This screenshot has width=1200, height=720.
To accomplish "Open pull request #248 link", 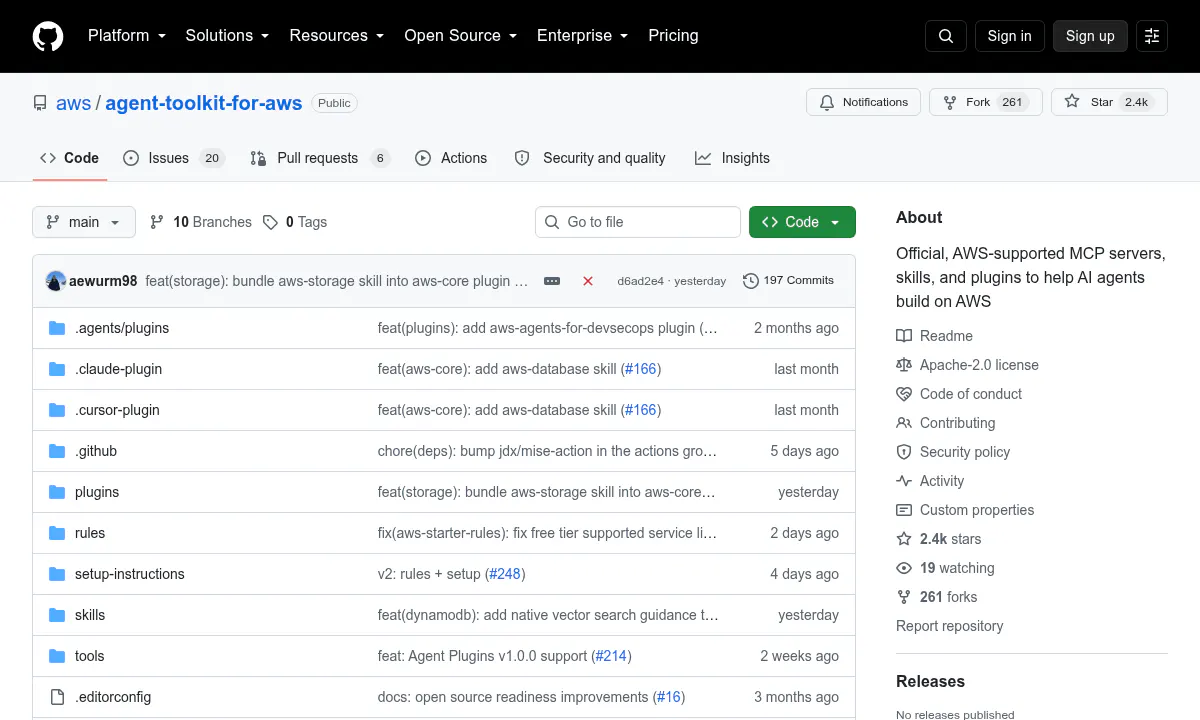I will (x=505, y=574).
